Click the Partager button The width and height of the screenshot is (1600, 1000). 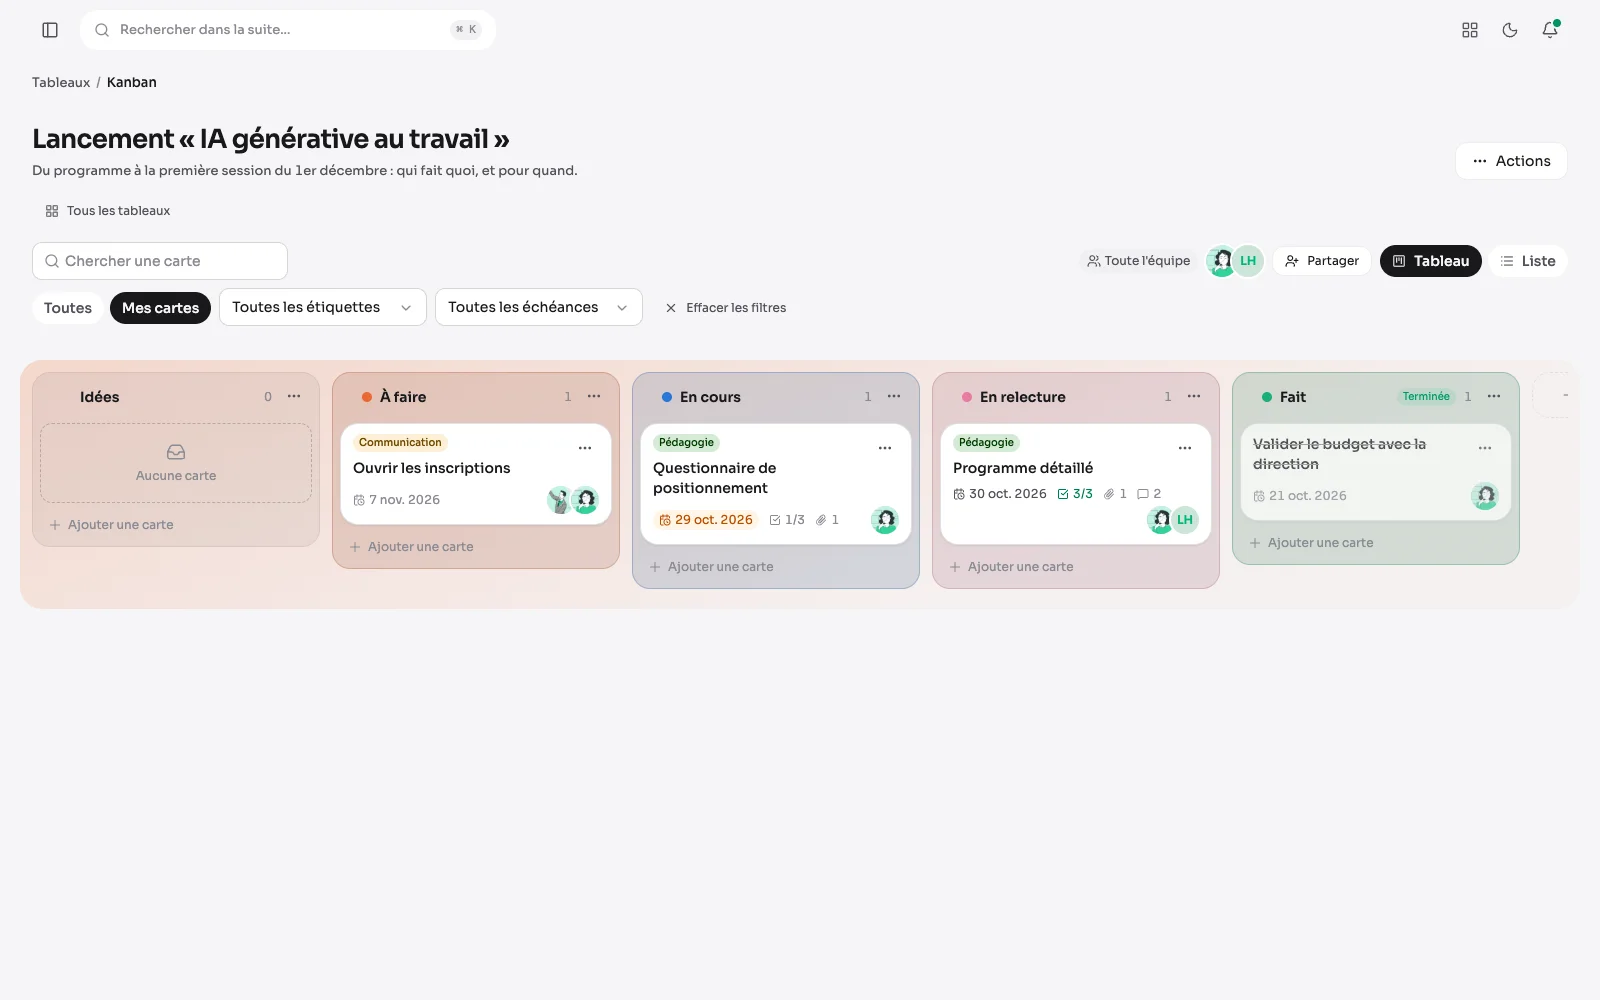[x=1322, y=261]
